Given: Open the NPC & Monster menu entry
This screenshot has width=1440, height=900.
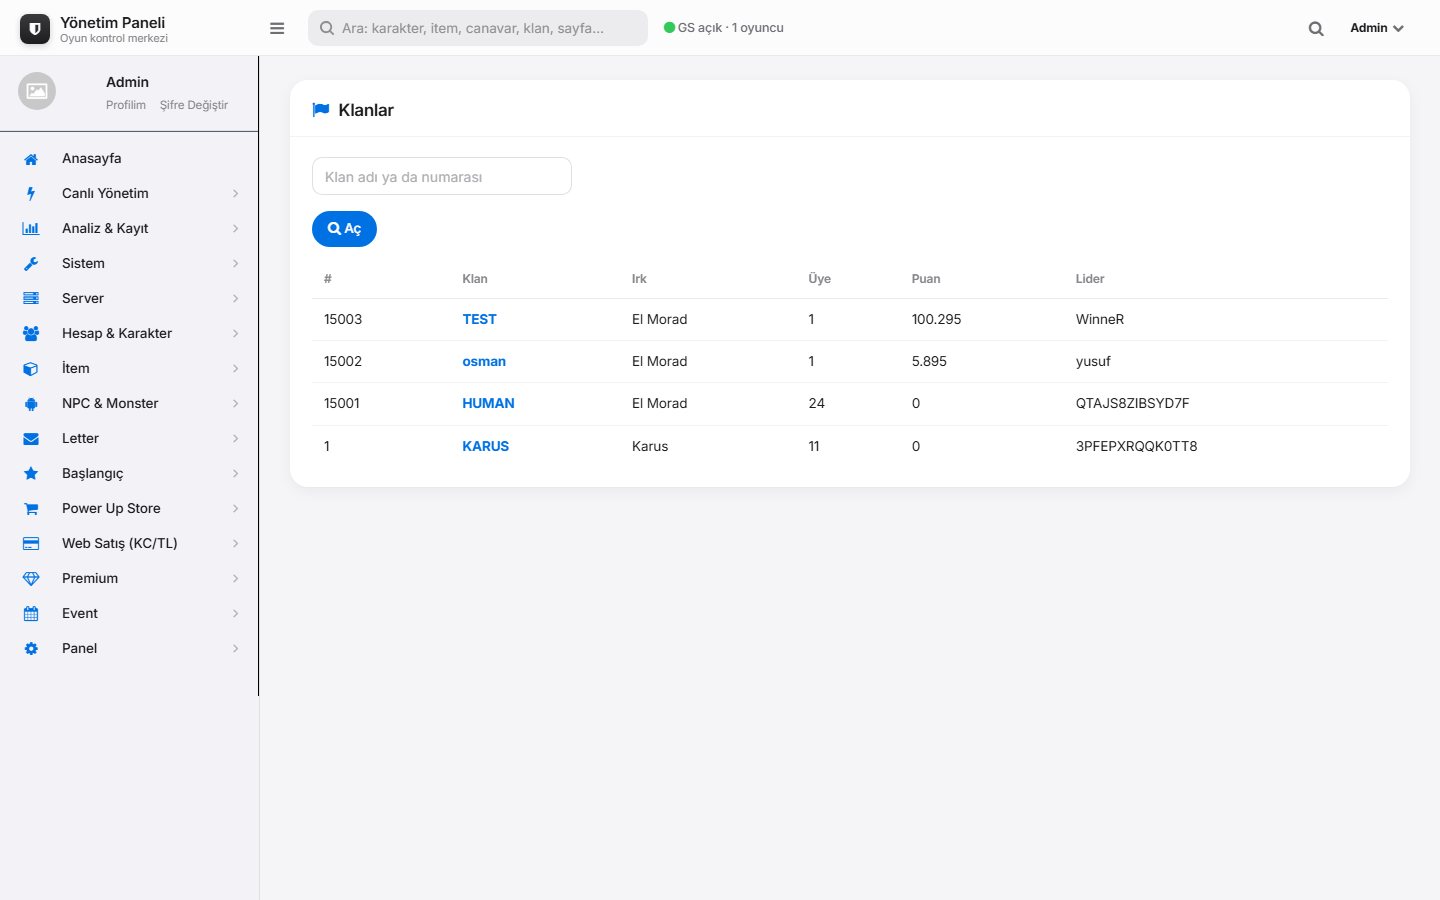Looking at the screenshot, I should [x=129, y=404].
